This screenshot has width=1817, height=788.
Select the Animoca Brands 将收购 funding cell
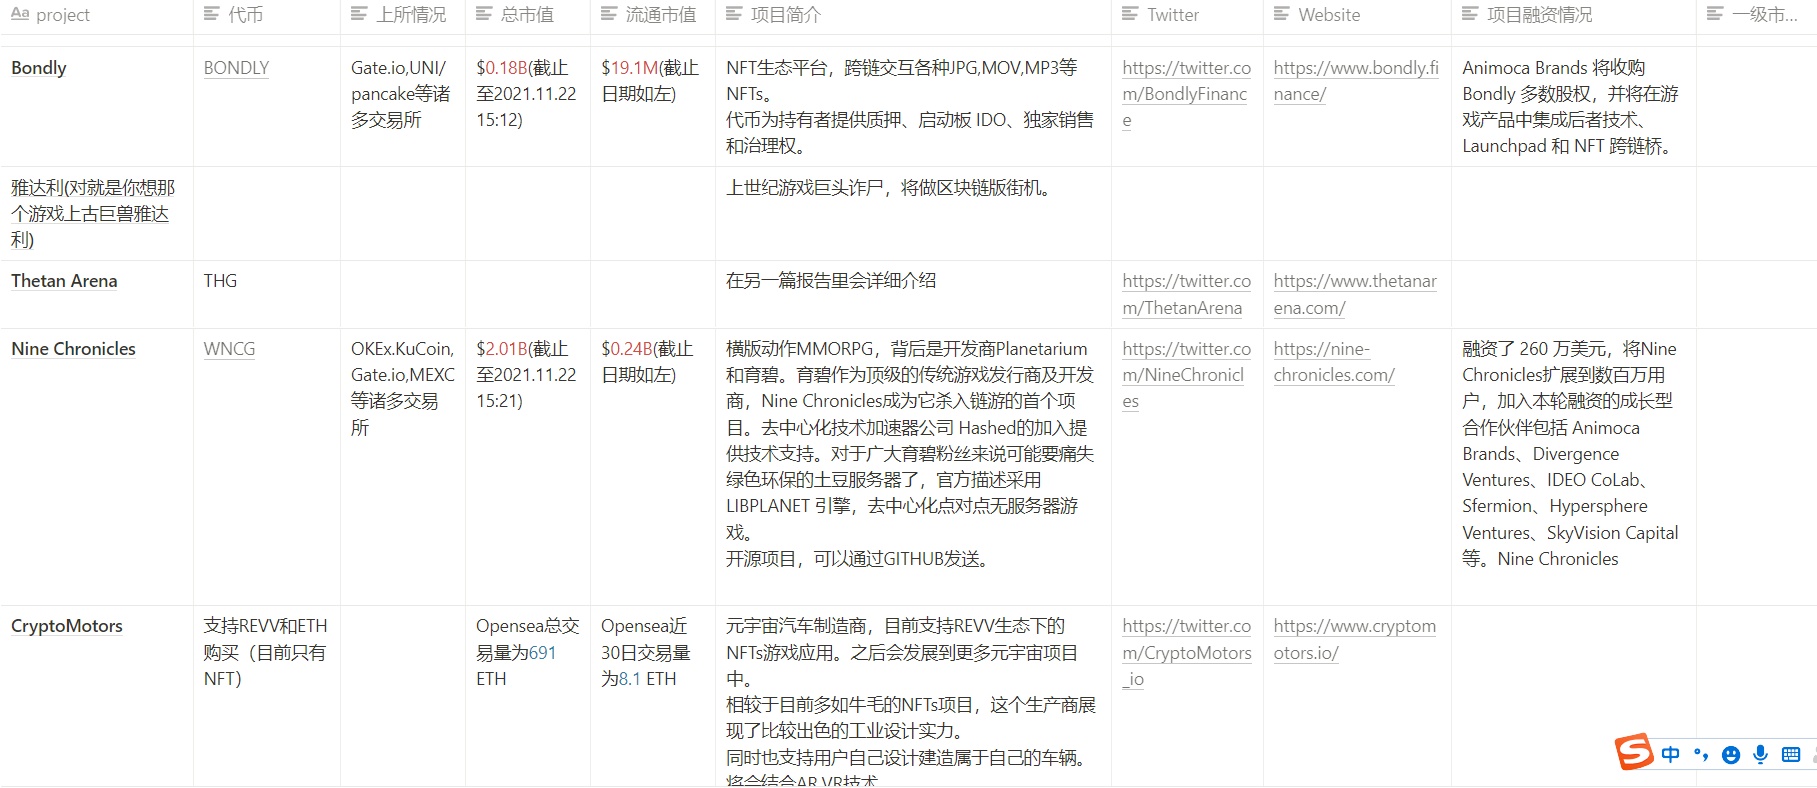point(1574,106)
